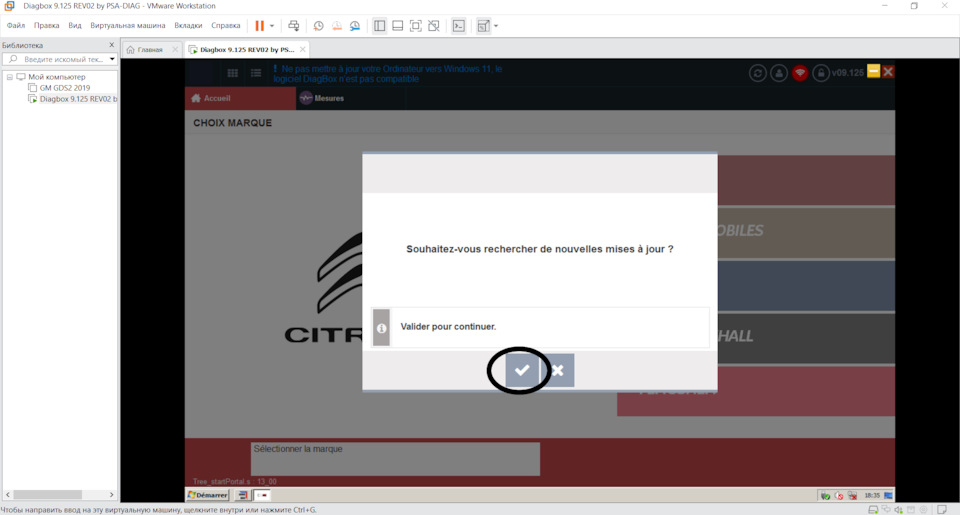Switch to the Diagbox 9.125 REV02 tab

coord(247,50)
